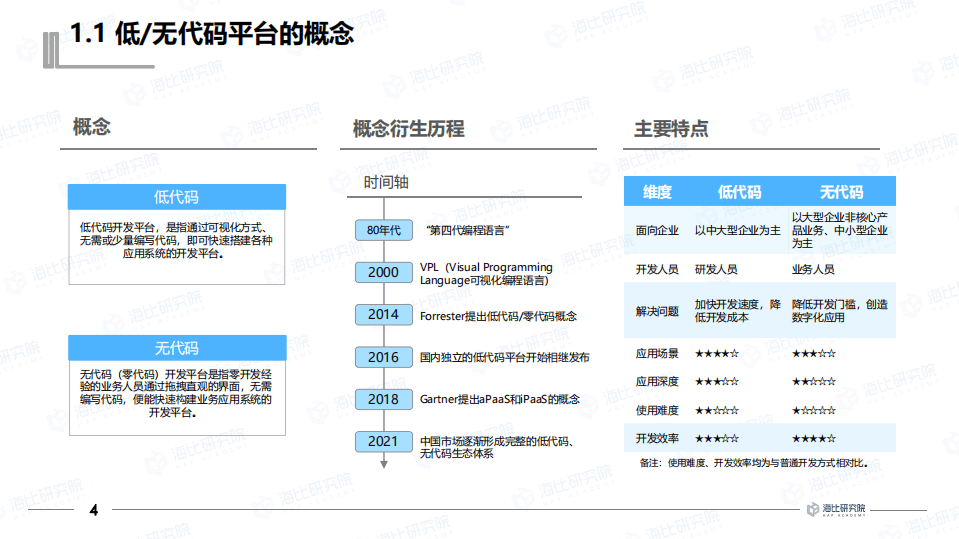
Task: Click the '2000' timeline marker
Action: [383, 272]
